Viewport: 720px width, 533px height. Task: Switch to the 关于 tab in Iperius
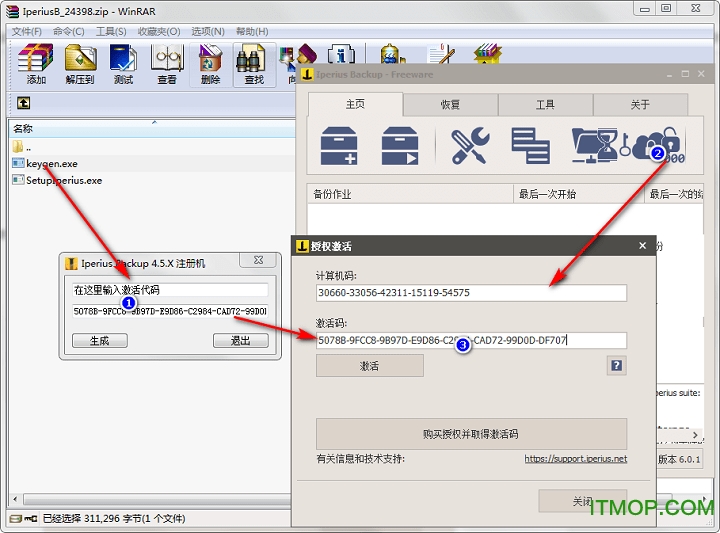pyautogui.click(x=640, y=105)
